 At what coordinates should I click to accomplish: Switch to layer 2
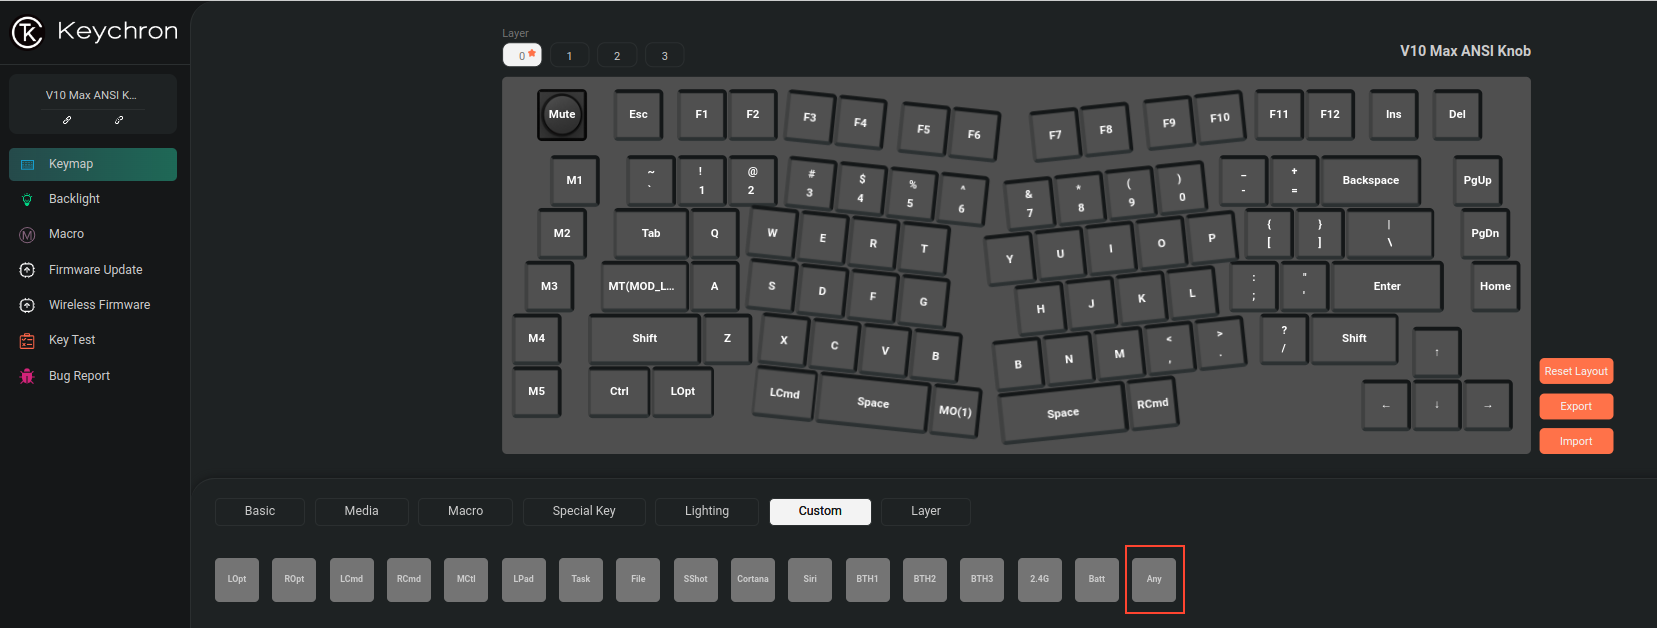(x=617, y=55)
